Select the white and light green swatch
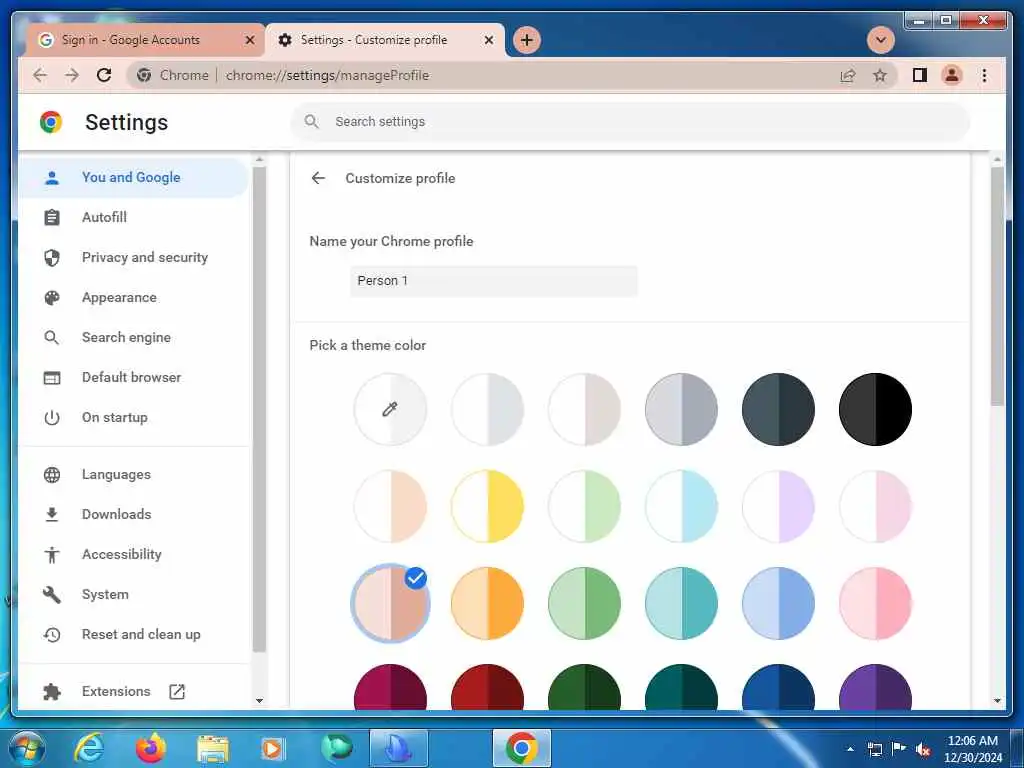 click(584, 506)
